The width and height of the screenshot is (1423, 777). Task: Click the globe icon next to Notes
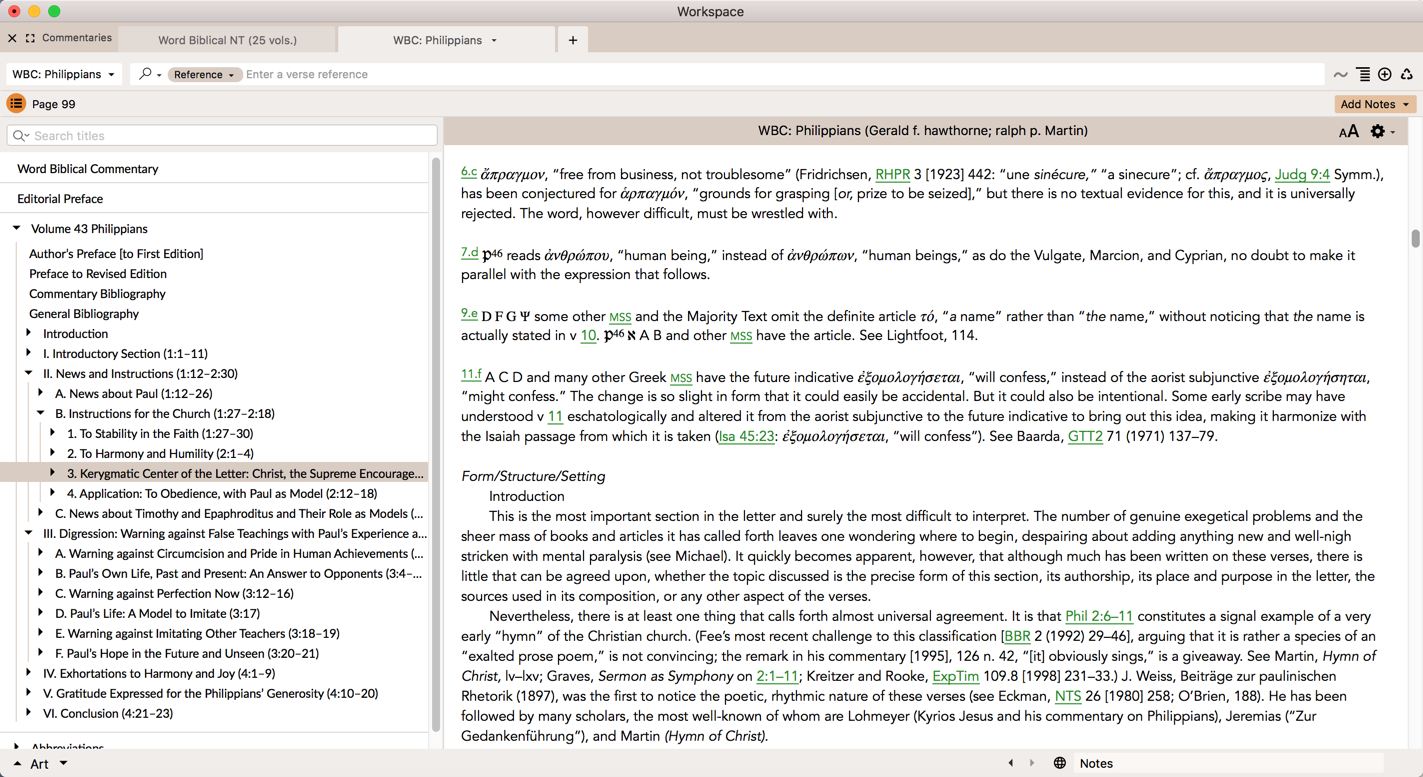(1060, 763)
